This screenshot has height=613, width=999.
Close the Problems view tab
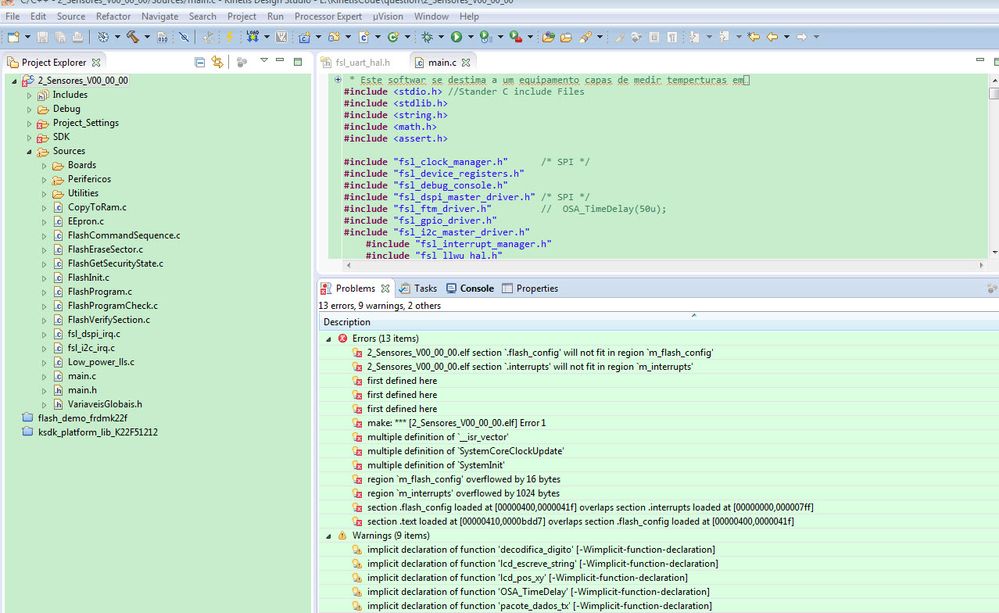(385, 289)
